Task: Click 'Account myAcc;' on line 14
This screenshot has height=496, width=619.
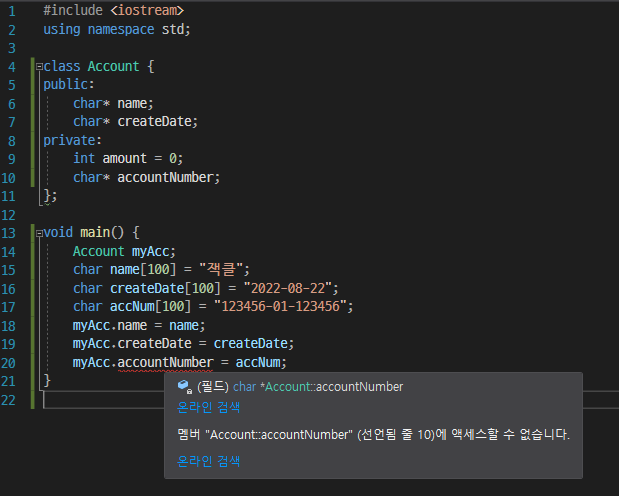Action: (124, 251)
